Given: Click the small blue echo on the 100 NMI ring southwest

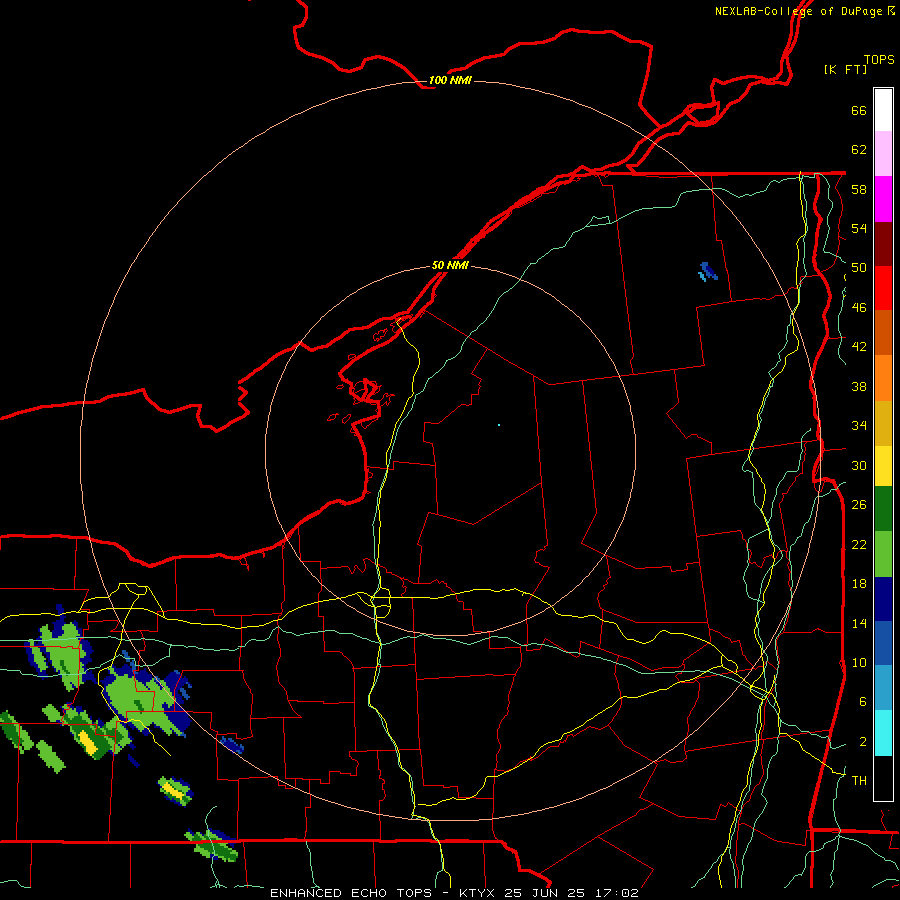Looking at the screenshot, I should tap(232, 745).
